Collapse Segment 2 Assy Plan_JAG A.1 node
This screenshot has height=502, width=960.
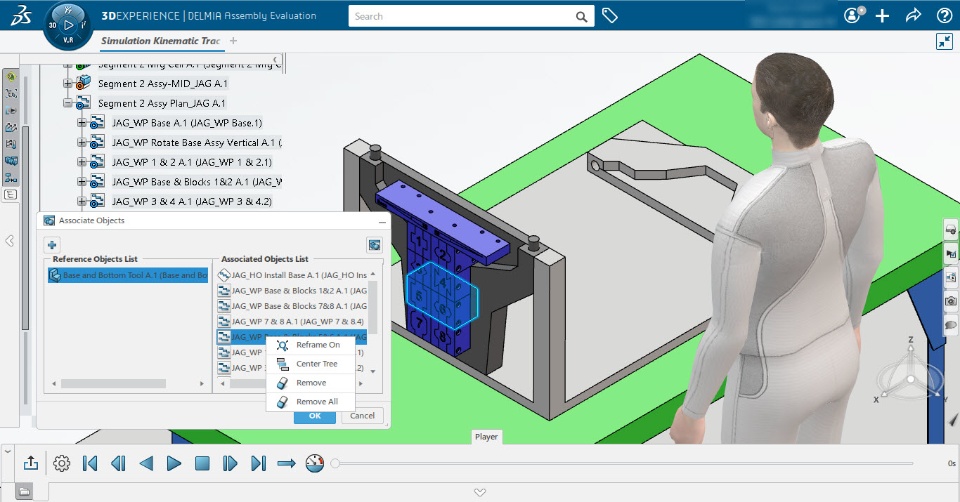pos(68,103)
